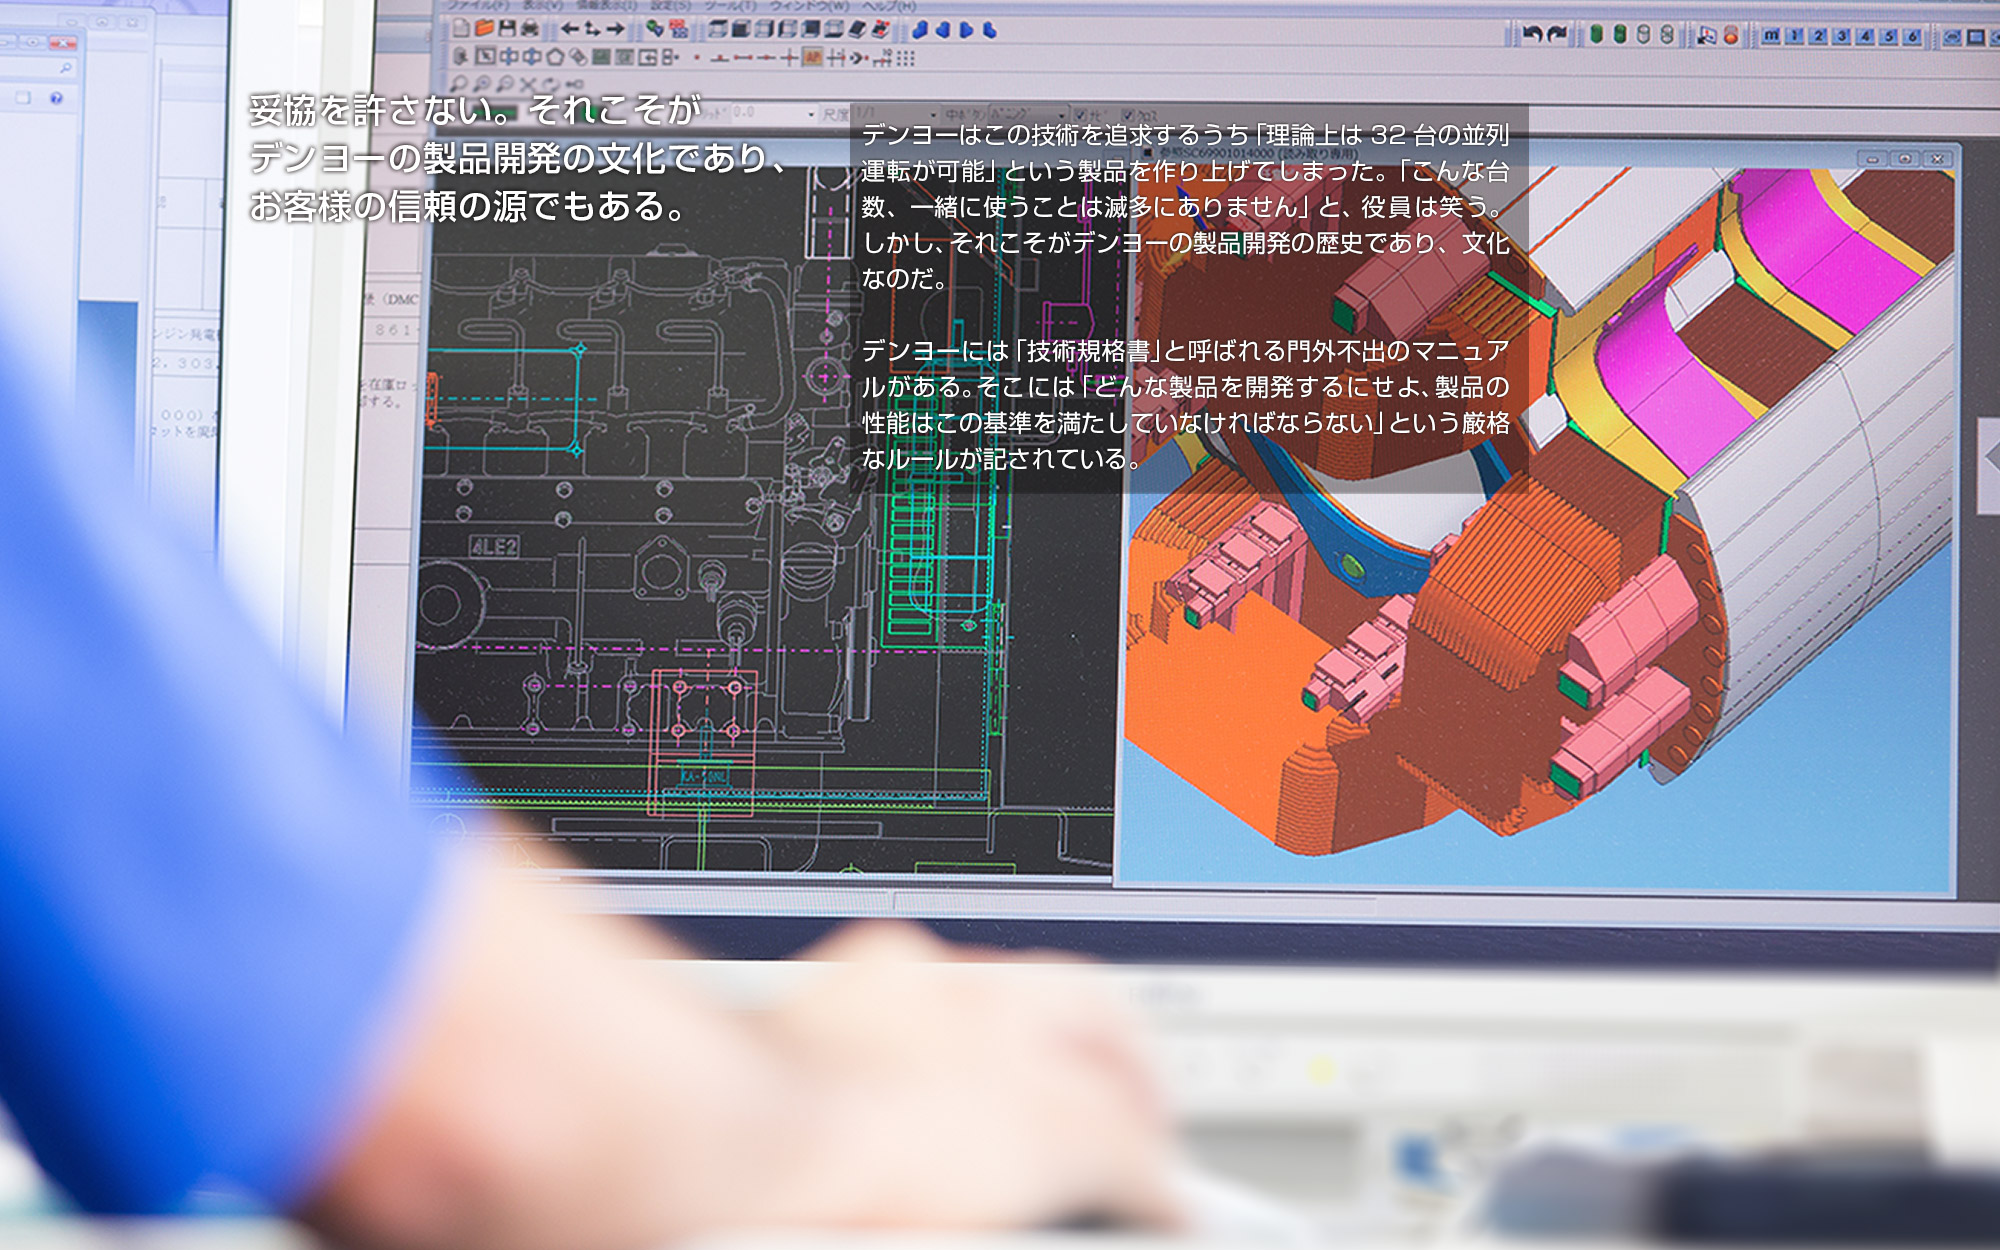This screenshot has width=2000, height=1250.
Task: Click the sheet with arrow icon beside red light
Action: 1707,35
